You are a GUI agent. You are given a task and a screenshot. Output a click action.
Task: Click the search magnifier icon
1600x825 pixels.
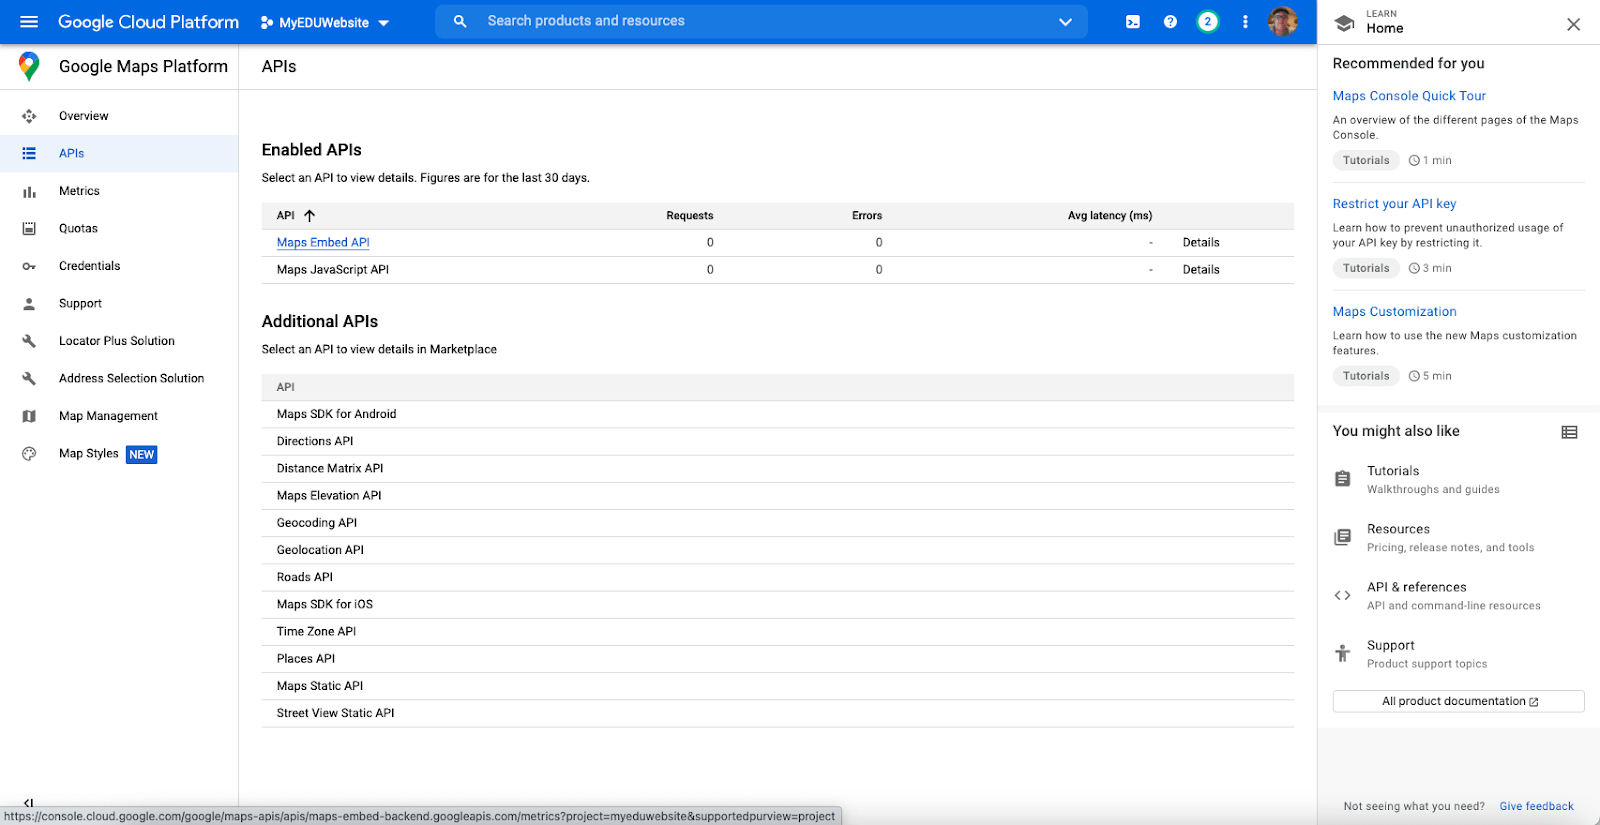point(460,21)
